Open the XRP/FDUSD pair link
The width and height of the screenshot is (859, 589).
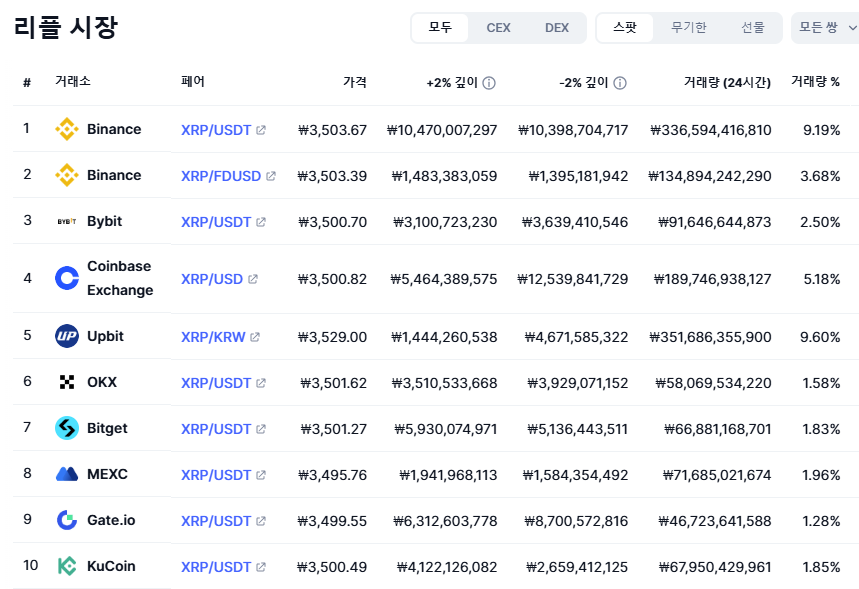coord(221,176)
